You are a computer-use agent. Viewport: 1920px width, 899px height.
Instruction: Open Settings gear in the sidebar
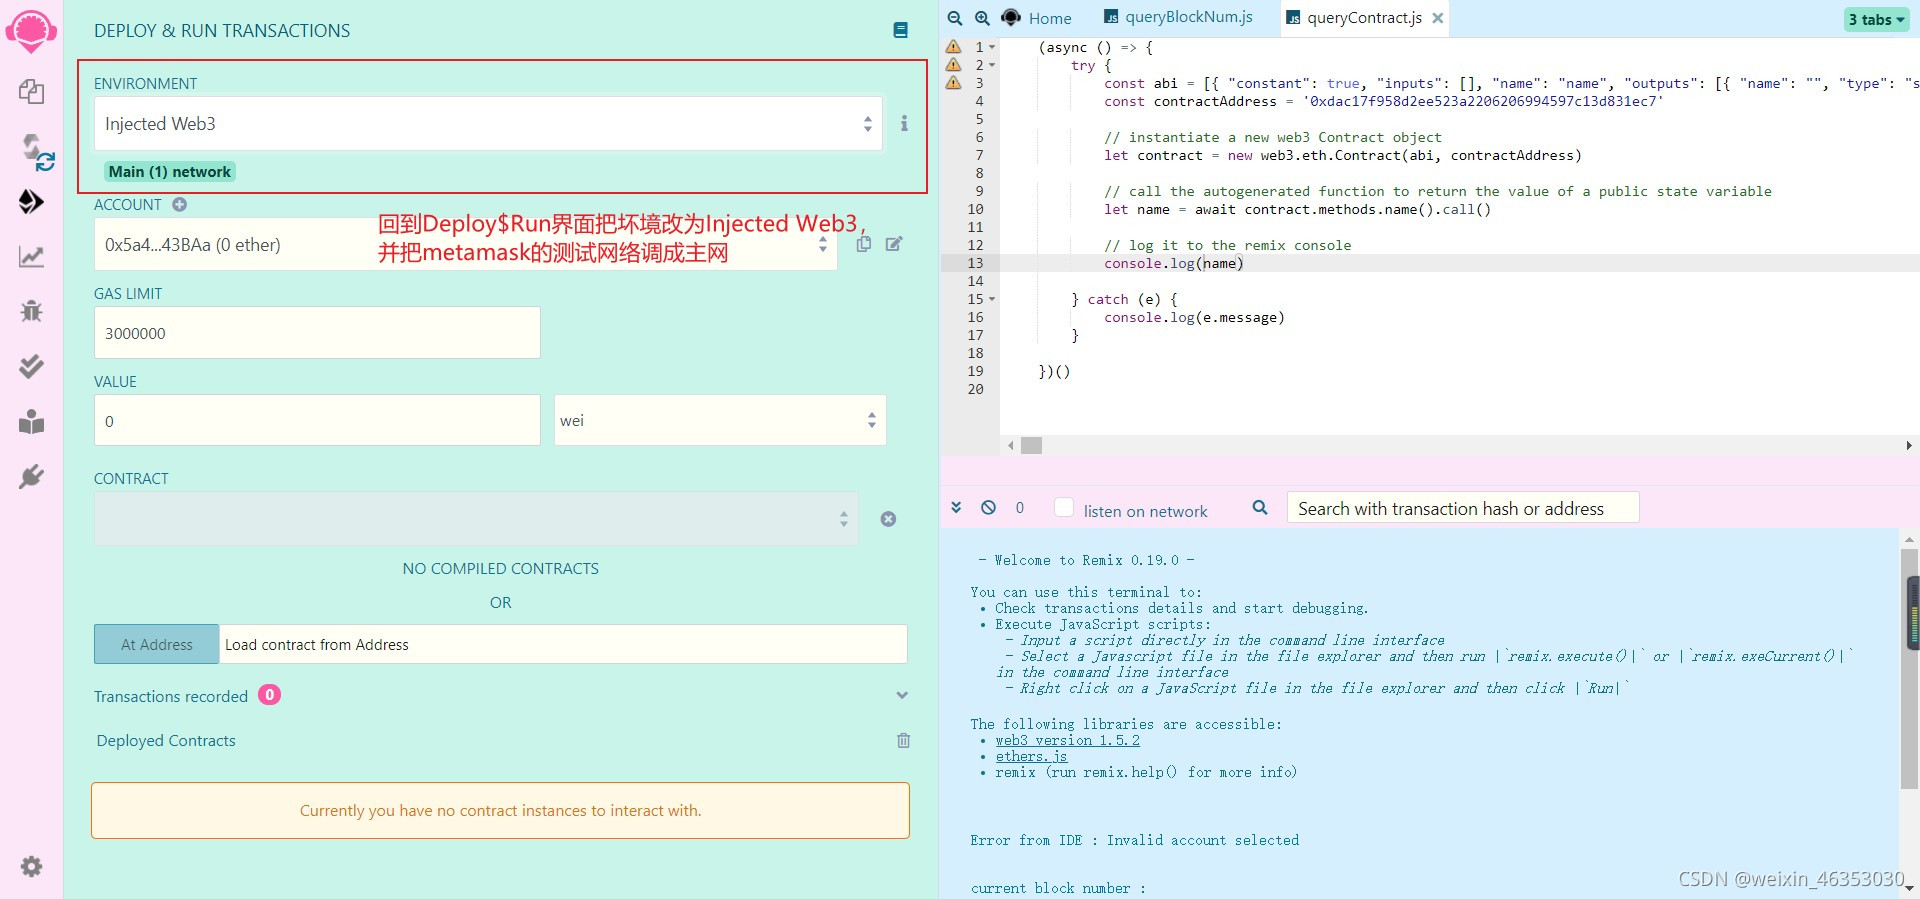click(x=31, y=866)
